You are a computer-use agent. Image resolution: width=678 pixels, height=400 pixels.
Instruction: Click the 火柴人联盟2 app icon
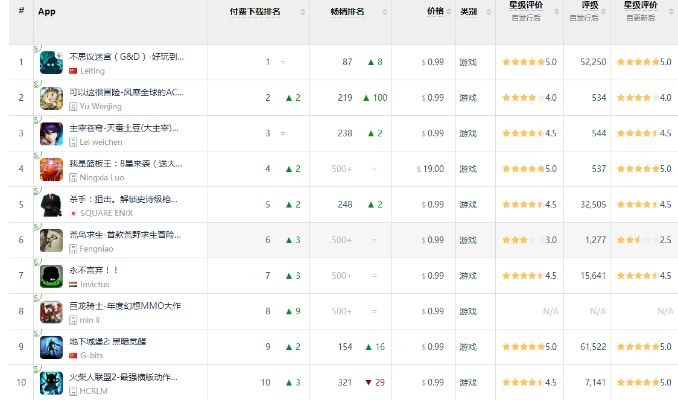click(51, 383)
